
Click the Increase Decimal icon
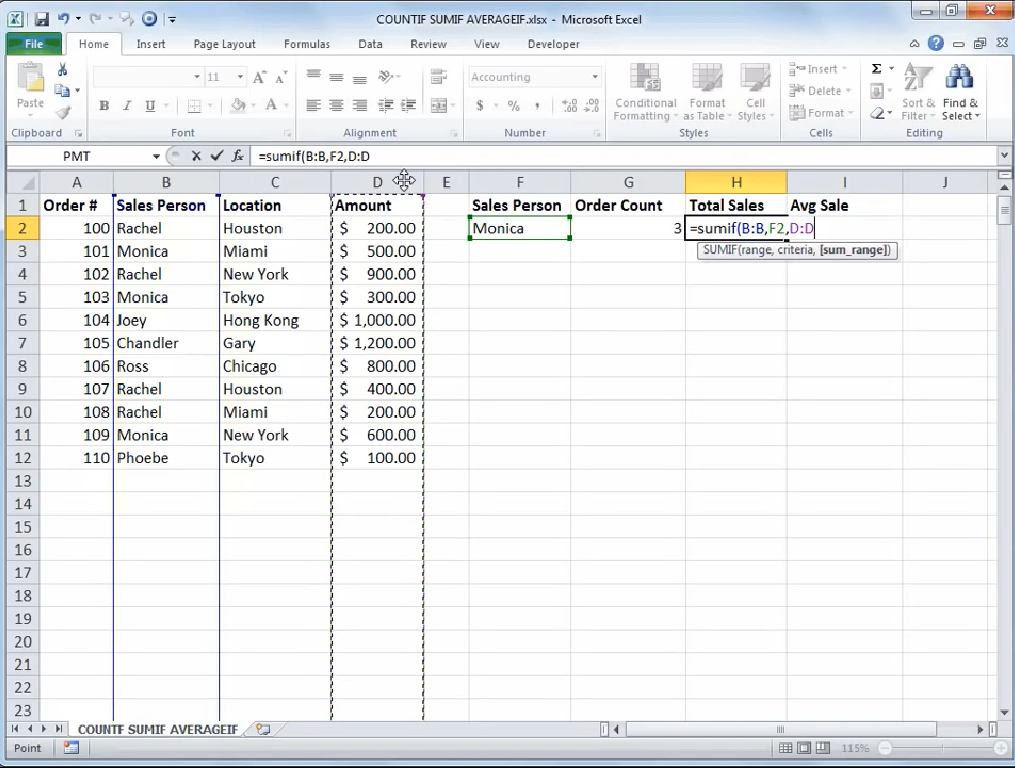click(x=567, y=104)
